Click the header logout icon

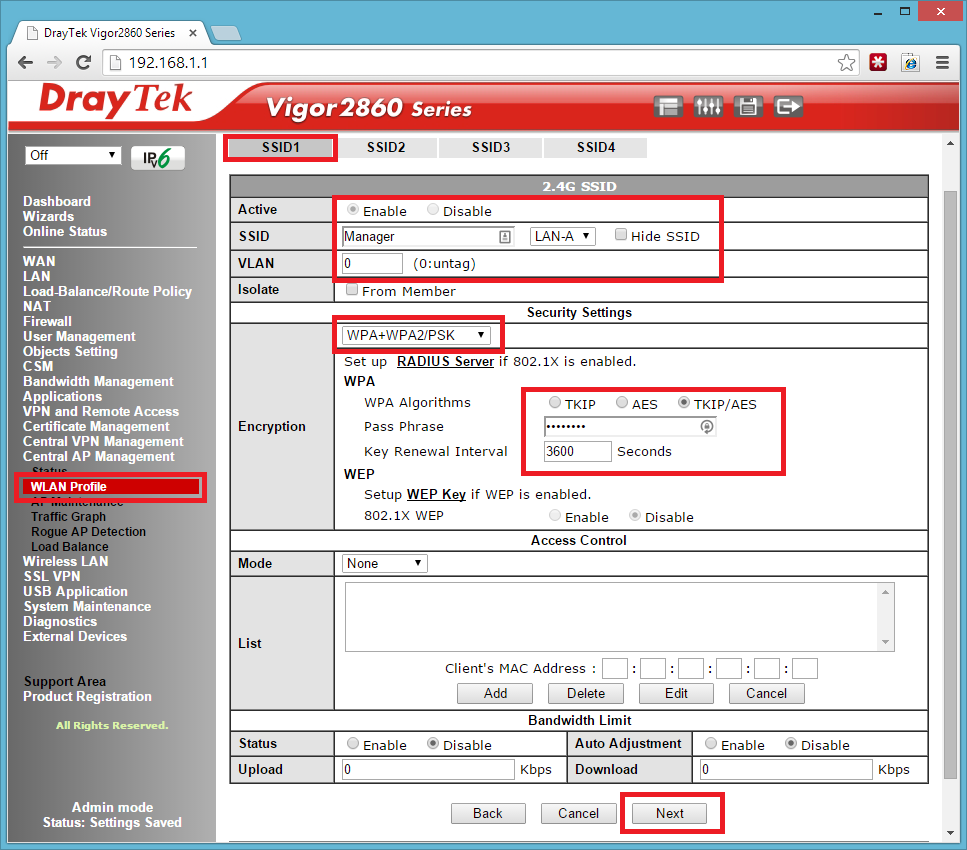pyautogui.click(x=788, y=107)
